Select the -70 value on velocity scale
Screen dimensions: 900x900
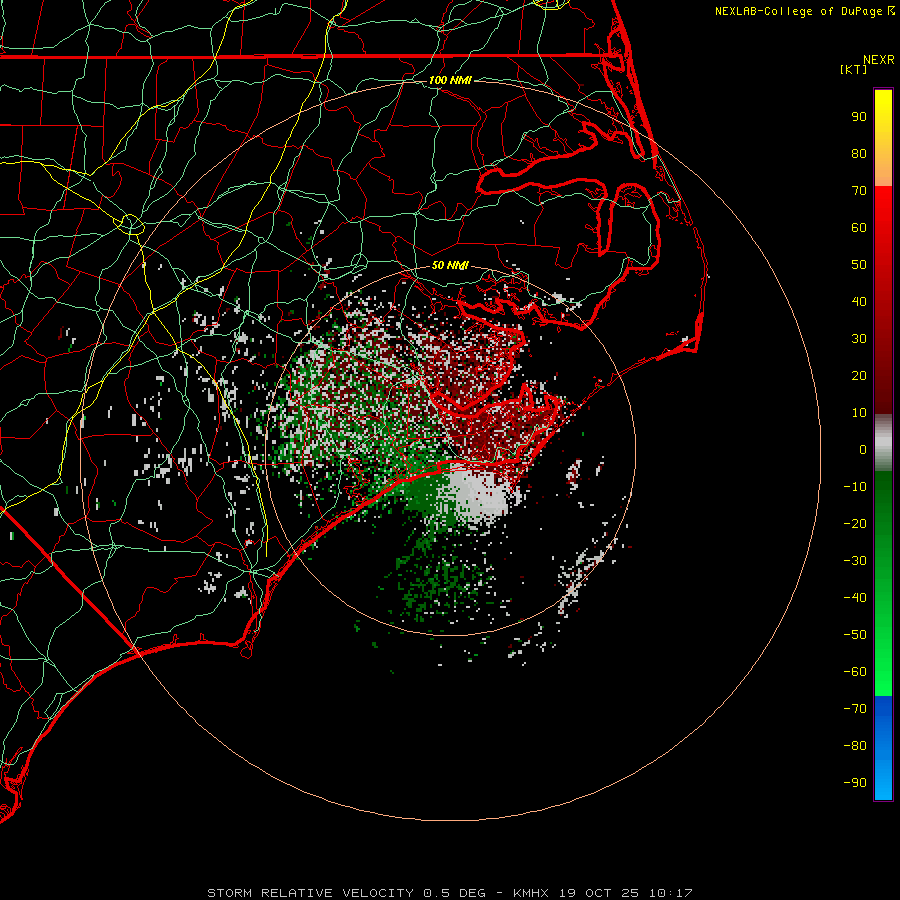coord(855,709)
